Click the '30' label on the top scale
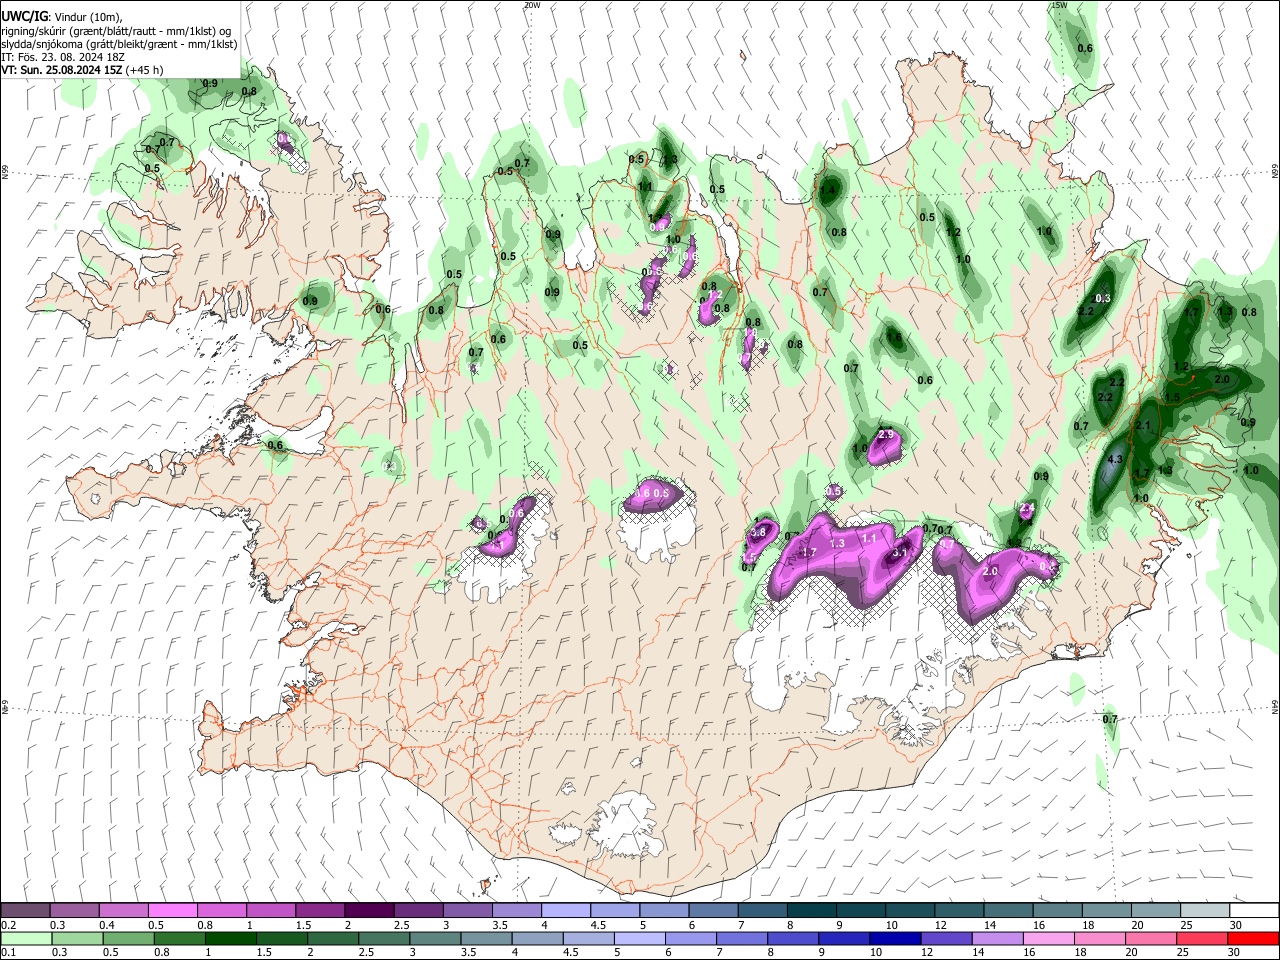Screen dimensions: 1280x960 coord(1236,925)
